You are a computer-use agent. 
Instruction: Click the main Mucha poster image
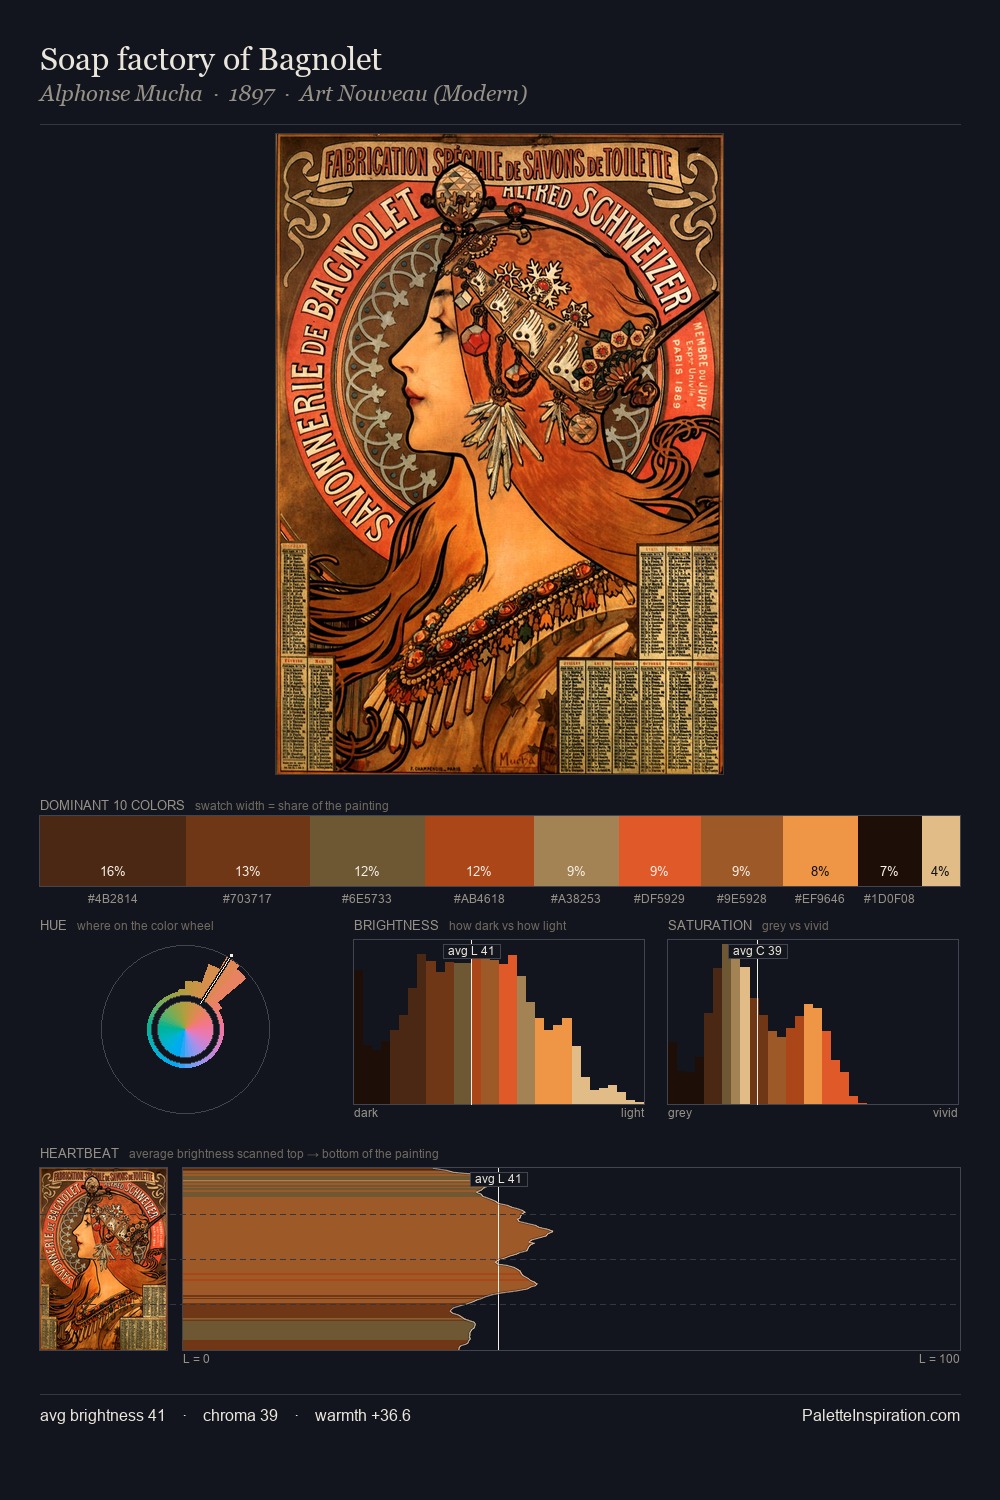499,454
